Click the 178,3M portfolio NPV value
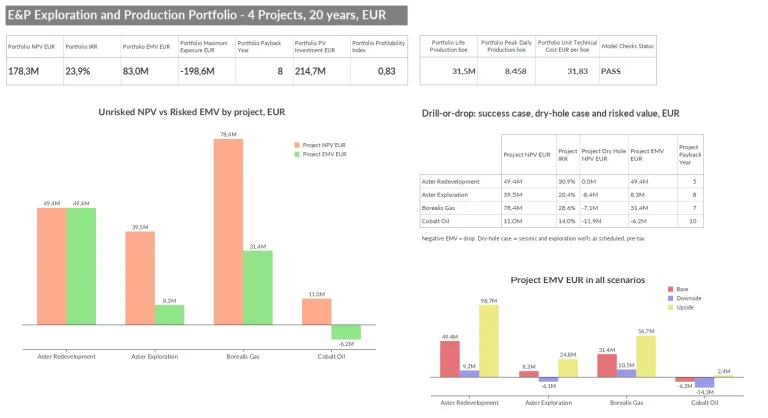 point(24,71)
